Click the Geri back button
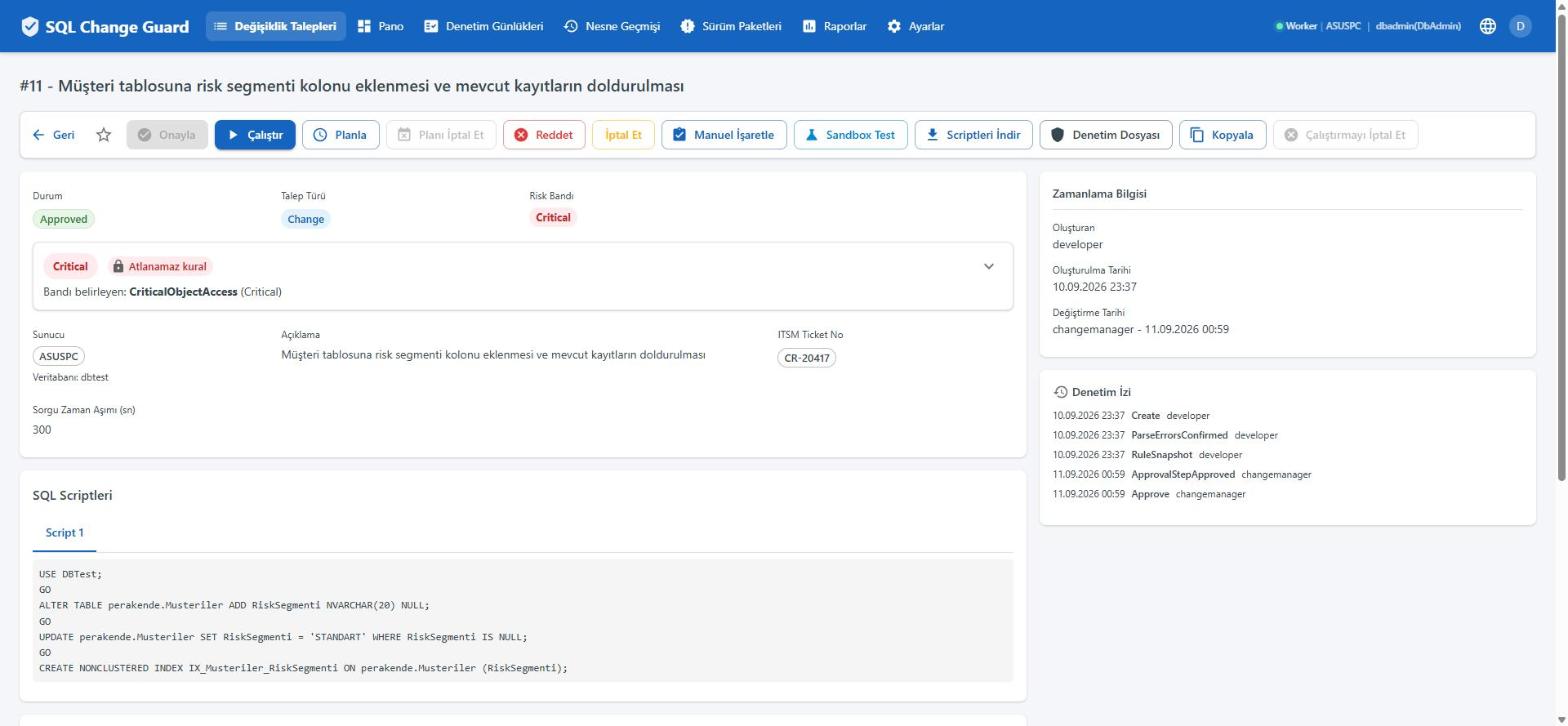 pos(54,135)
